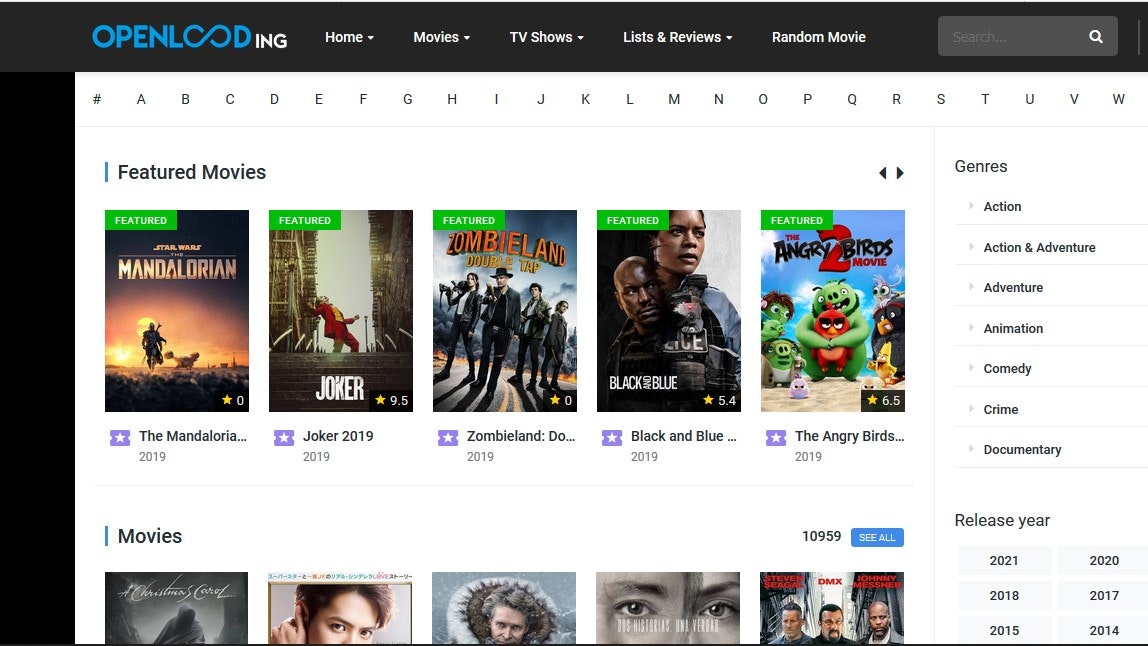Go to next featured movies slide

coord(900,173)
